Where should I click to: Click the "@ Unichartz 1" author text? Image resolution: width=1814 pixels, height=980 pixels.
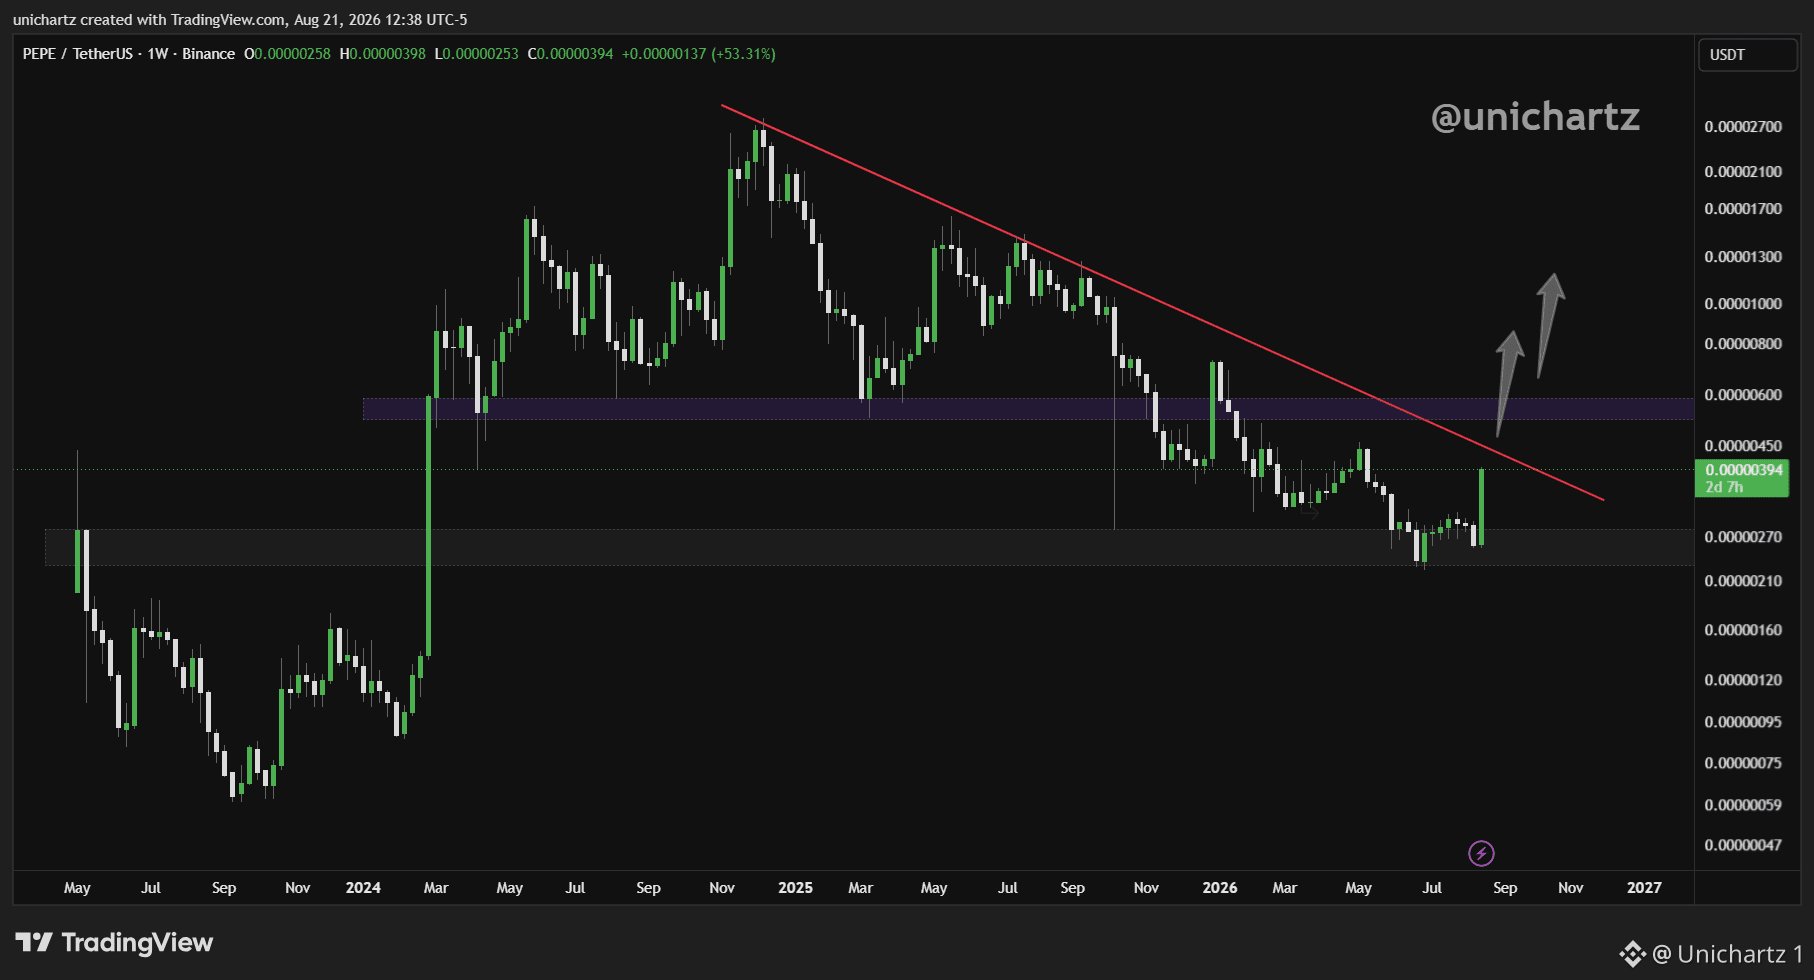coord(1728,954)
